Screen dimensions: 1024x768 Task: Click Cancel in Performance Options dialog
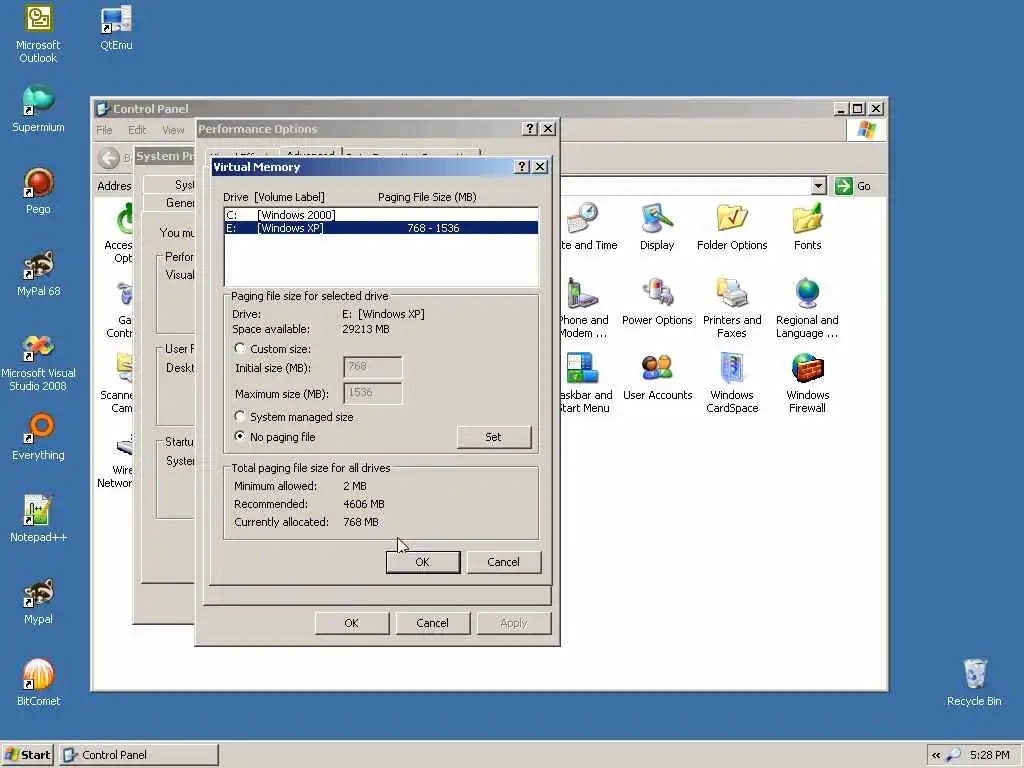point(432,623)
